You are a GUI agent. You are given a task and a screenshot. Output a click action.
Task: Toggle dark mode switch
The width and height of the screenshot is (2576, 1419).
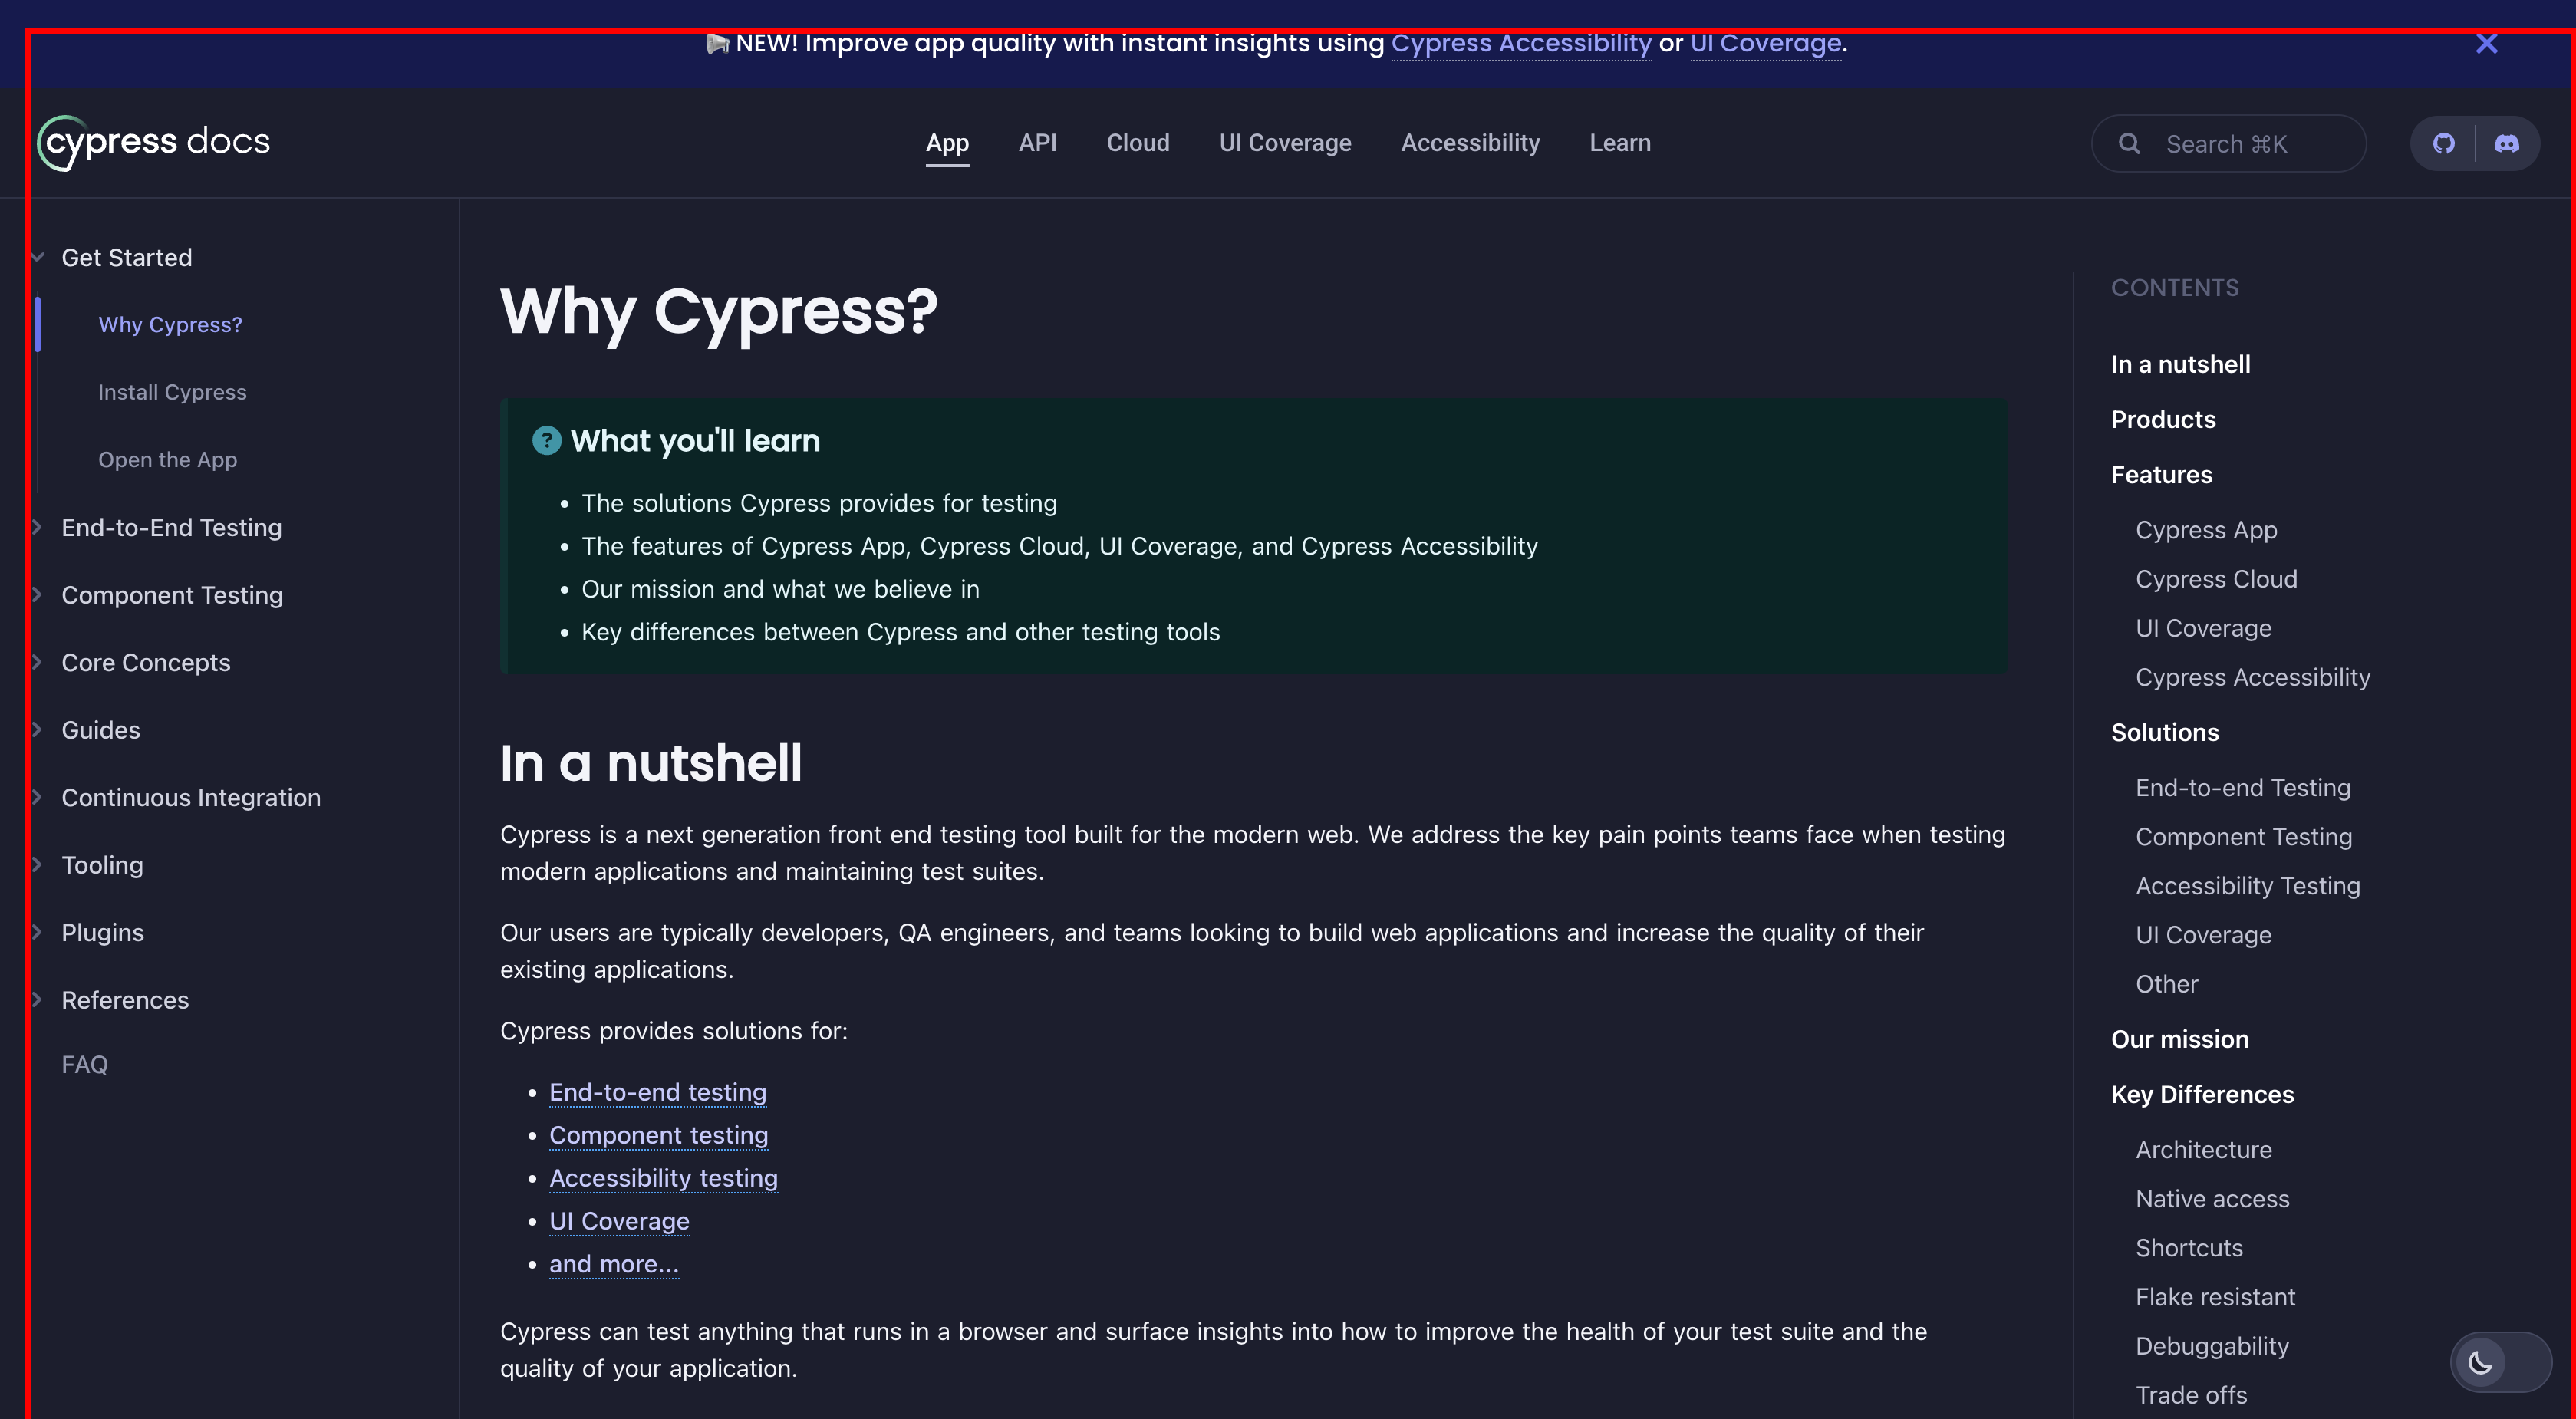2500,1362
